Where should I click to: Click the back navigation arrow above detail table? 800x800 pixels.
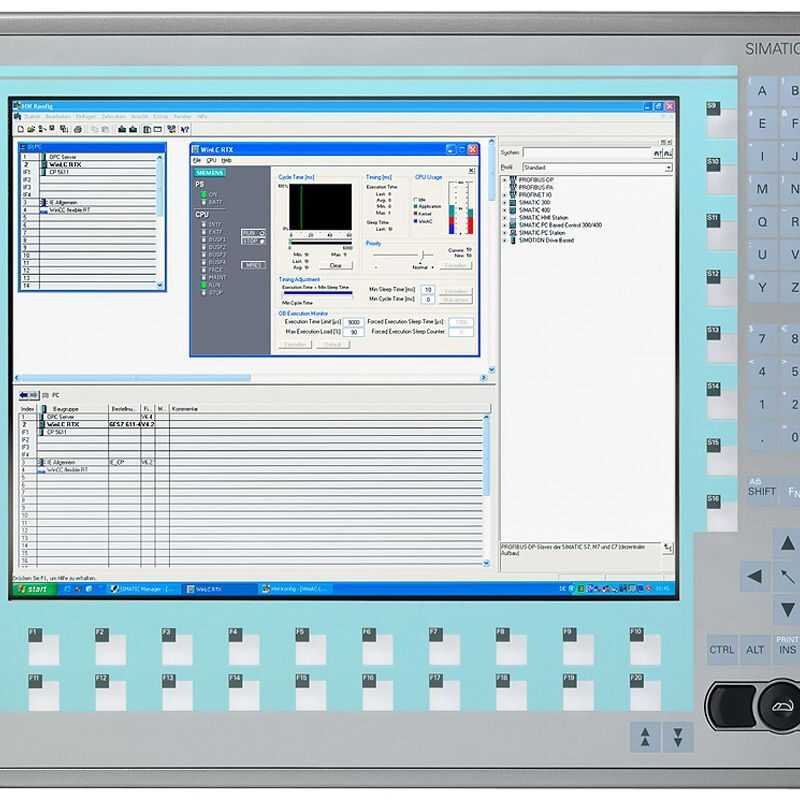[29, 395]
